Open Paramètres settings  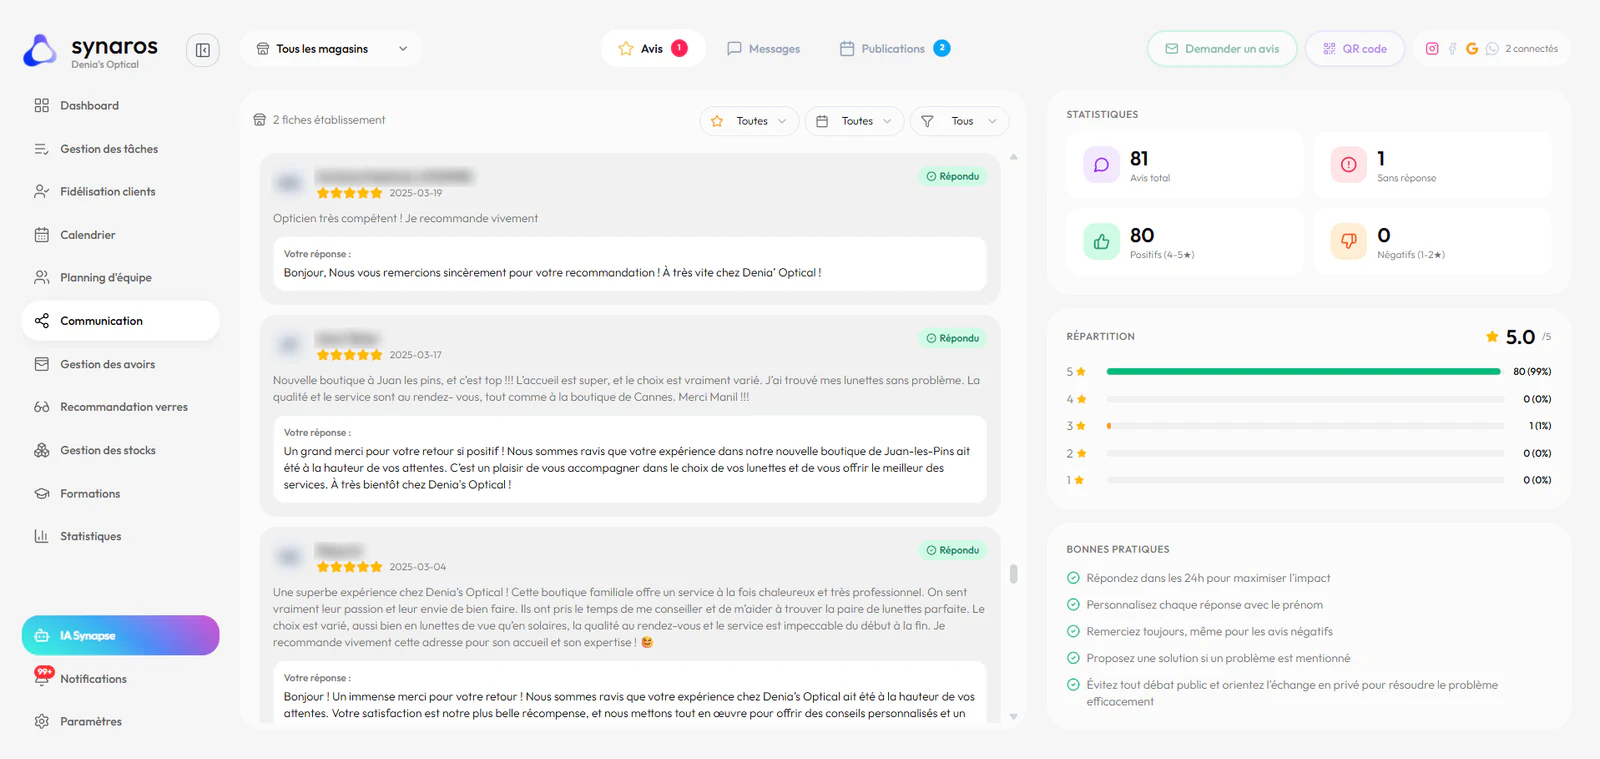coord(120,721)
